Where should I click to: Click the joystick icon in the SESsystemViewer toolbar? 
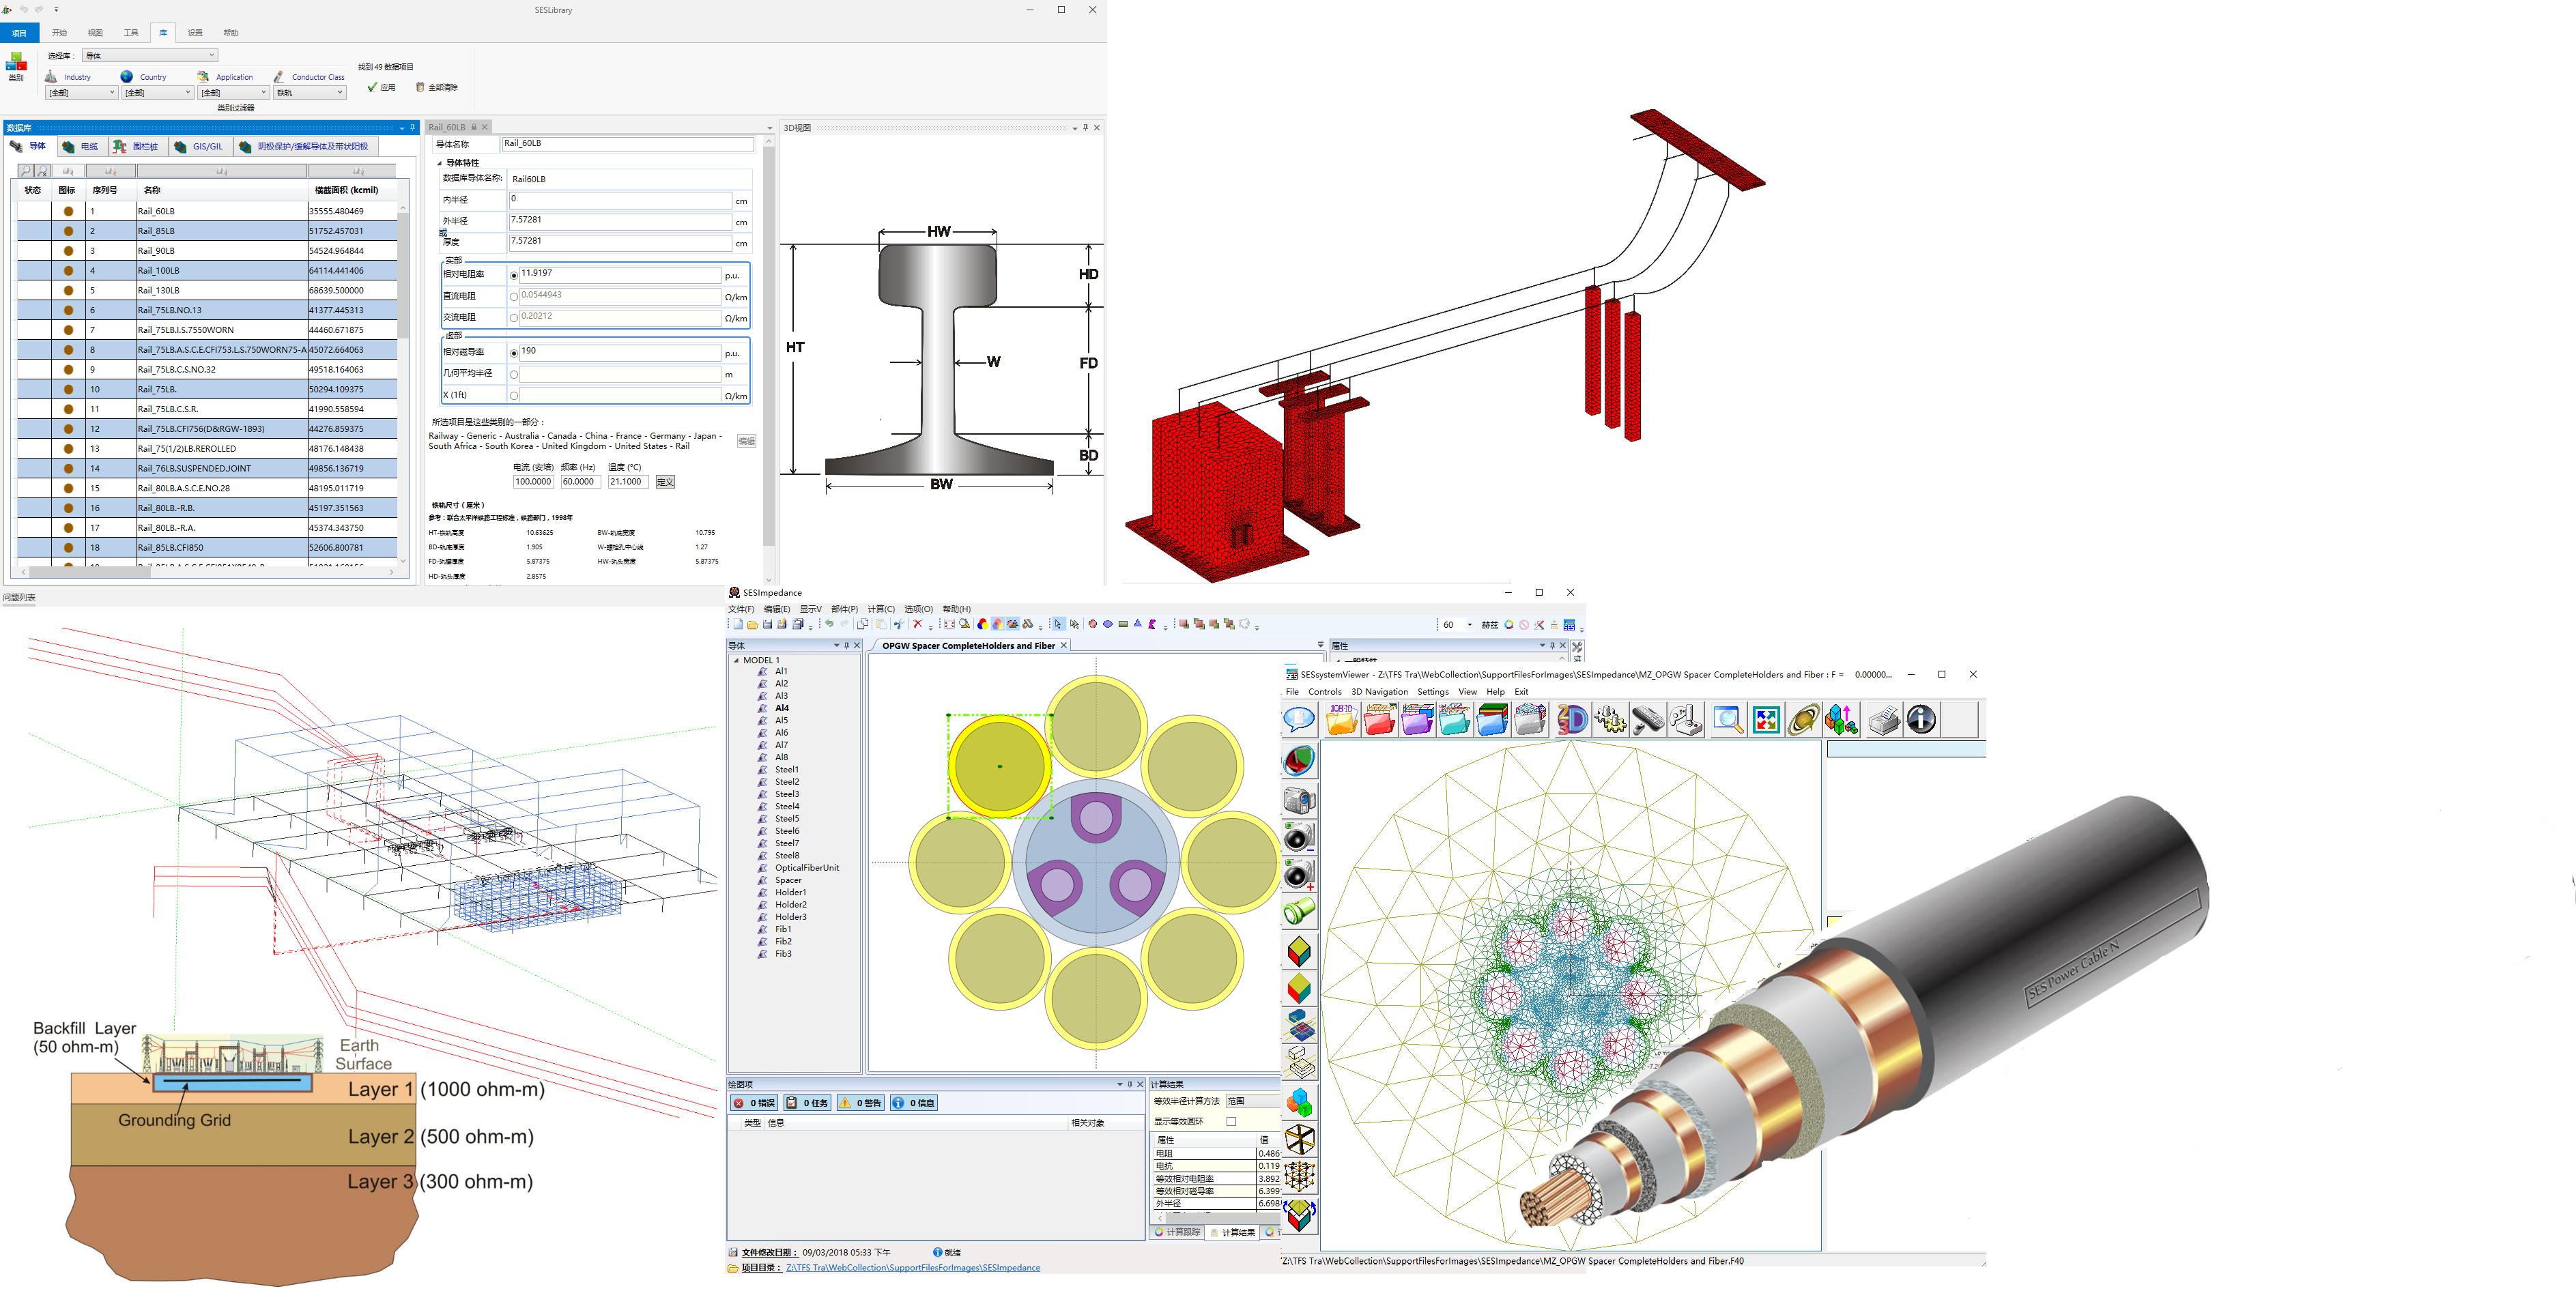click(x=1686, y=720)
